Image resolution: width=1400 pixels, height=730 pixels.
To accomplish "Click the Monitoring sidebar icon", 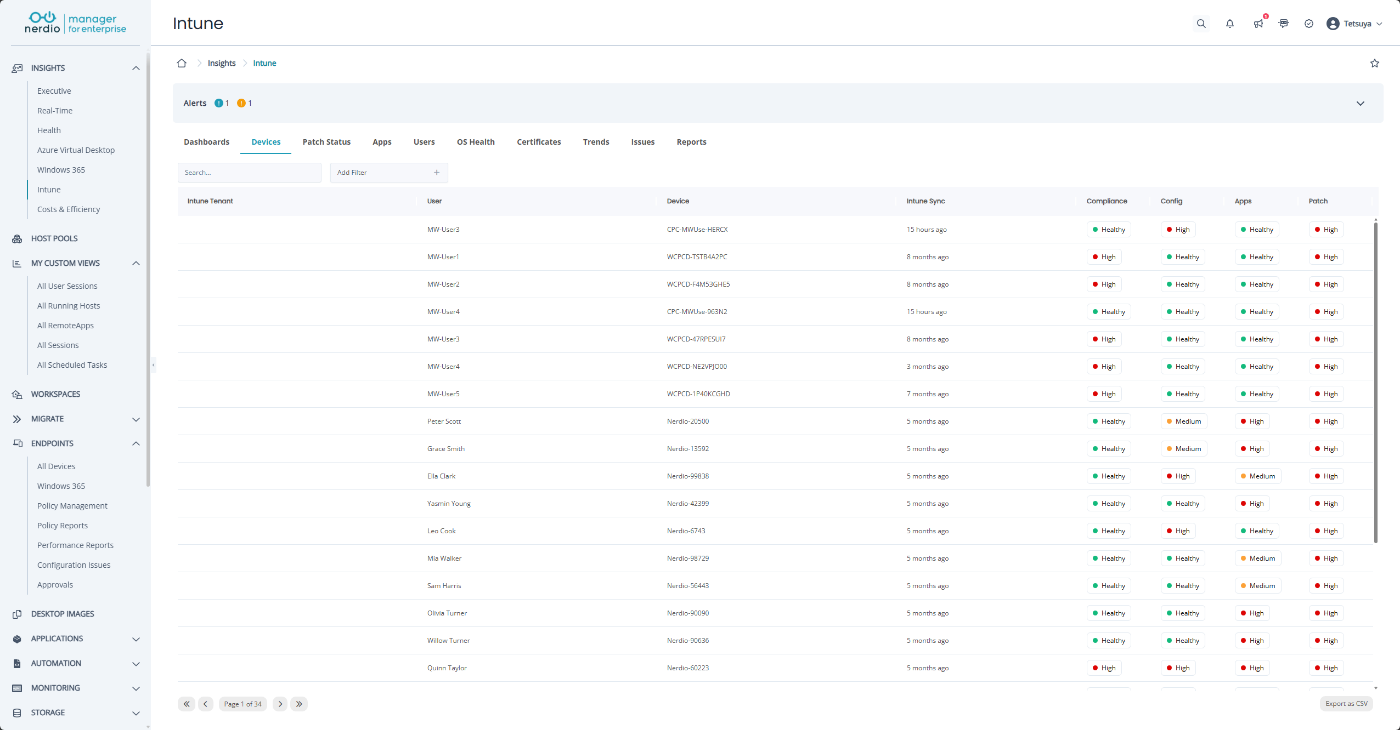I will (17, 688).
